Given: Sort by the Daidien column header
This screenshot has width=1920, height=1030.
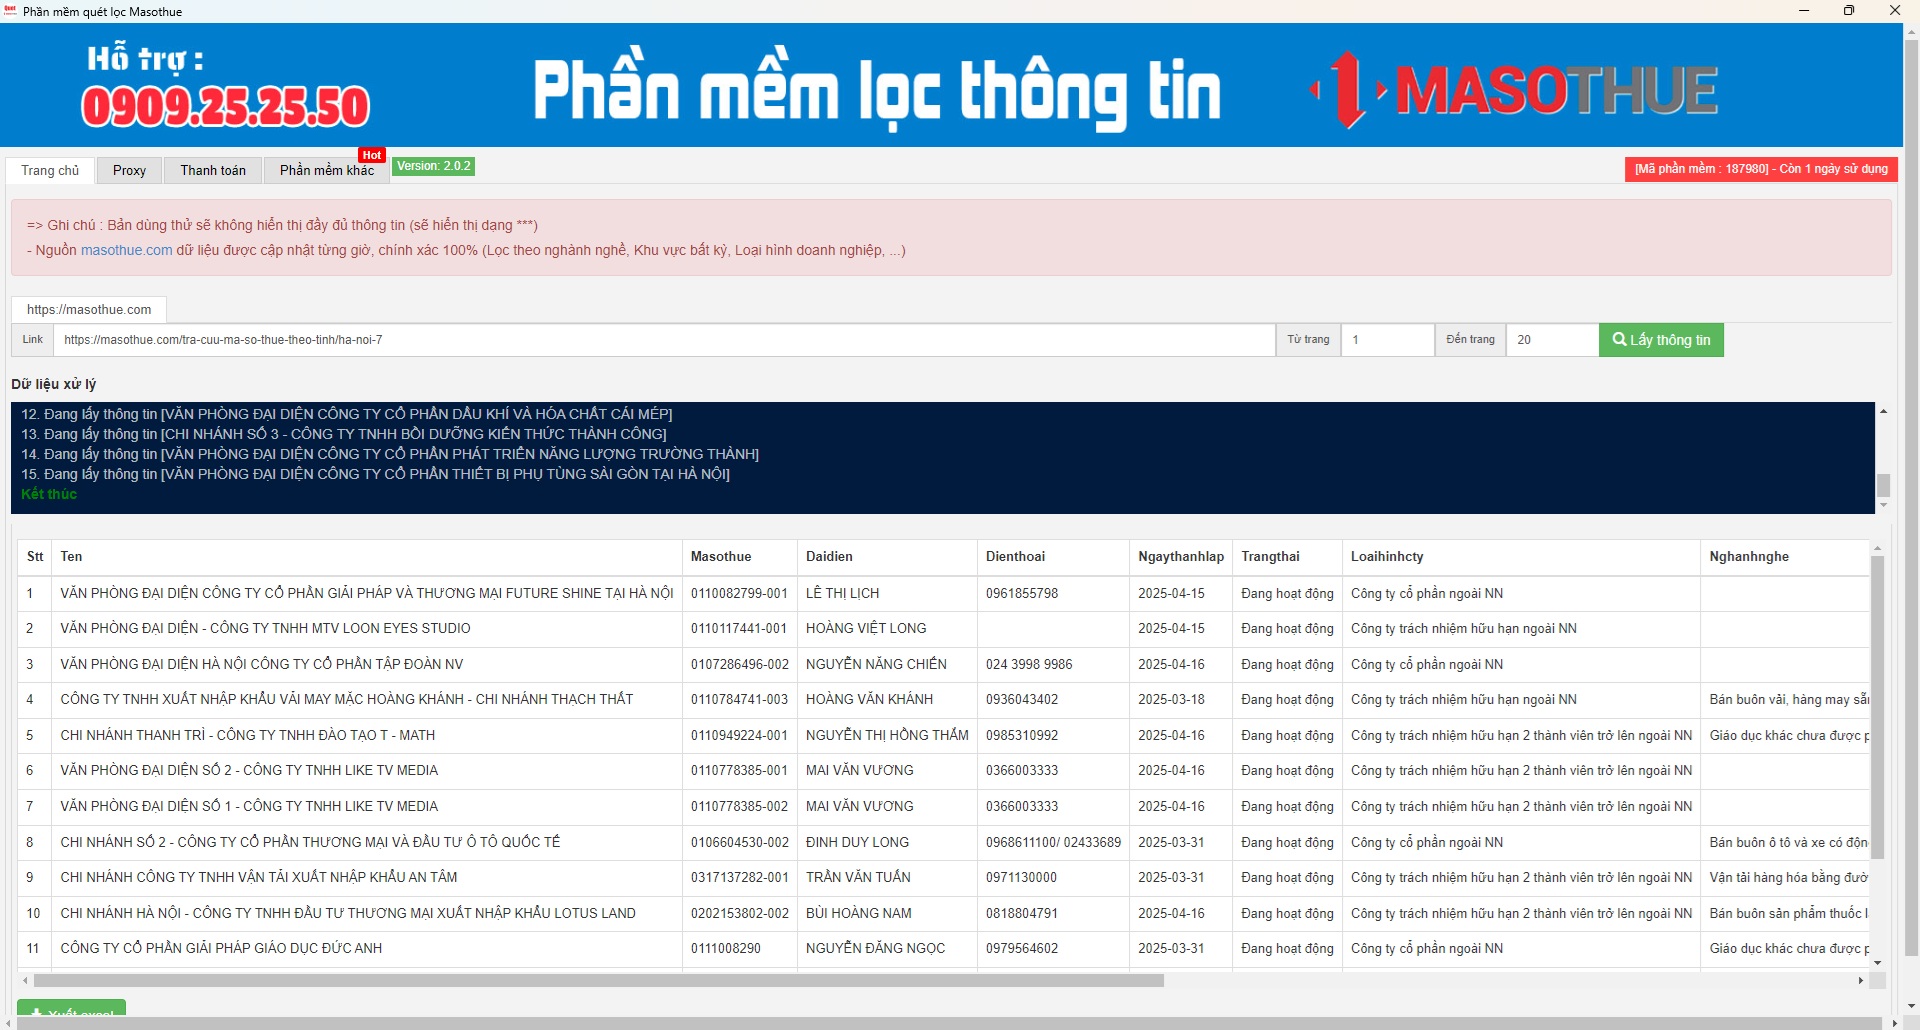Looking at the screenshot, I should pyautogui.click(x=887, y=557).
